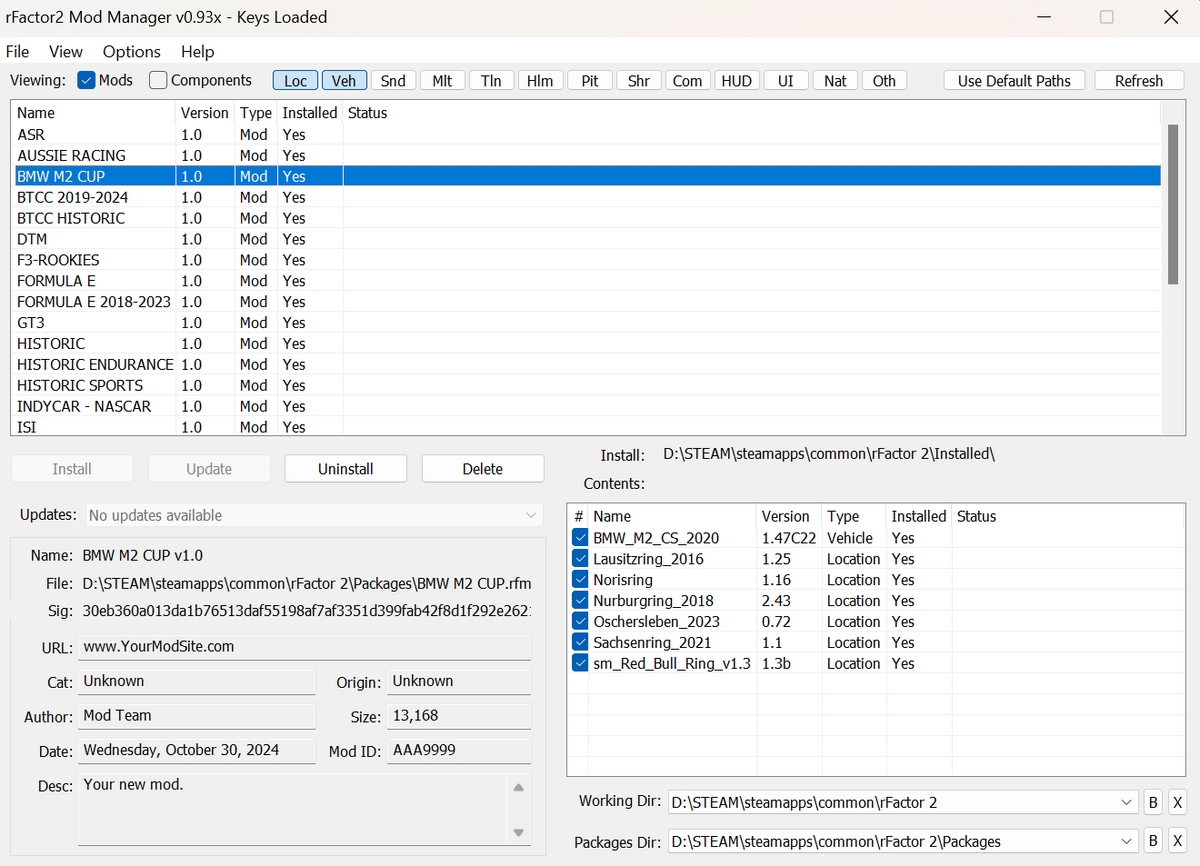
Task: Sort contents by Type column header
Action: click(x=853, y=516)
